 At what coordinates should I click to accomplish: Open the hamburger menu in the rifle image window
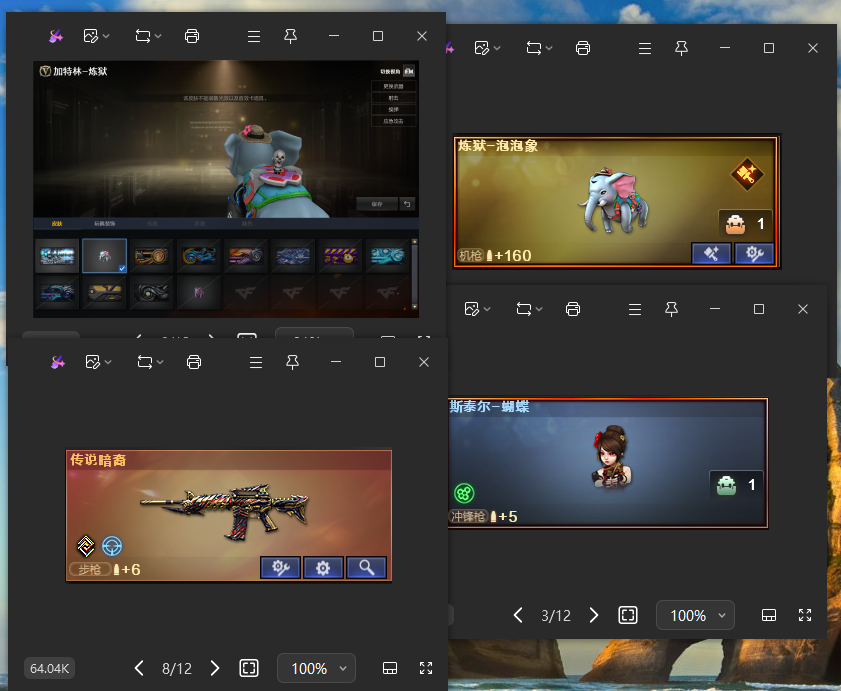coord(255,361)
